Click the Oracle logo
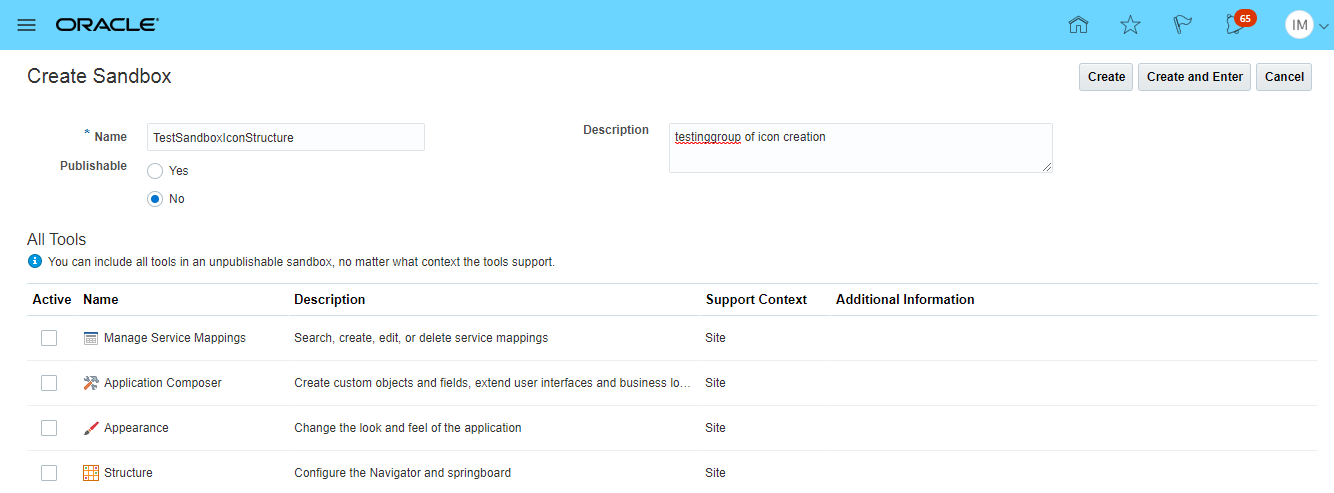Viewport: 1334px width, 493px height. point(107,25)
